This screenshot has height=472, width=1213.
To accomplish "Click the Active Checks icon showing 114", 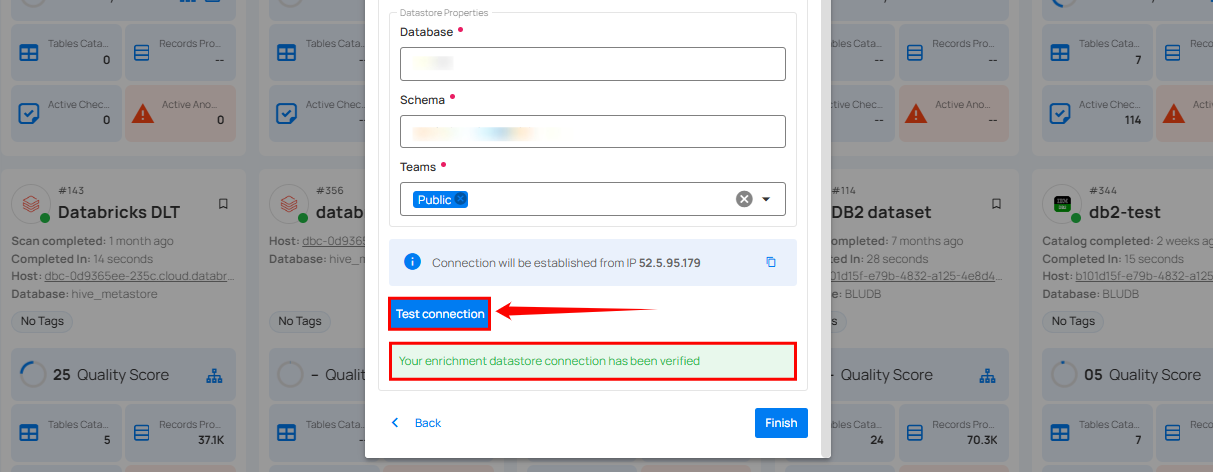I will coord(1059,113).
